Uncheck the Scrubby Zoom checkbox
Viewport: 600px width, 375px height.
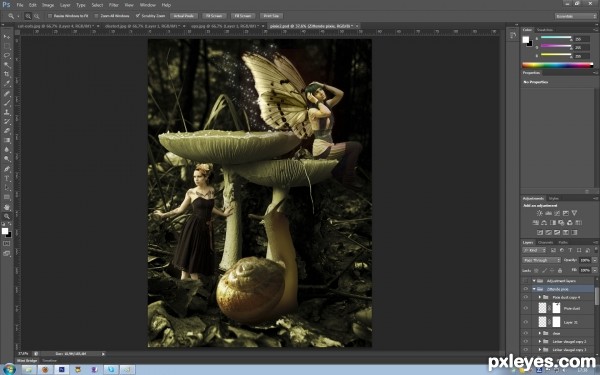138,16
